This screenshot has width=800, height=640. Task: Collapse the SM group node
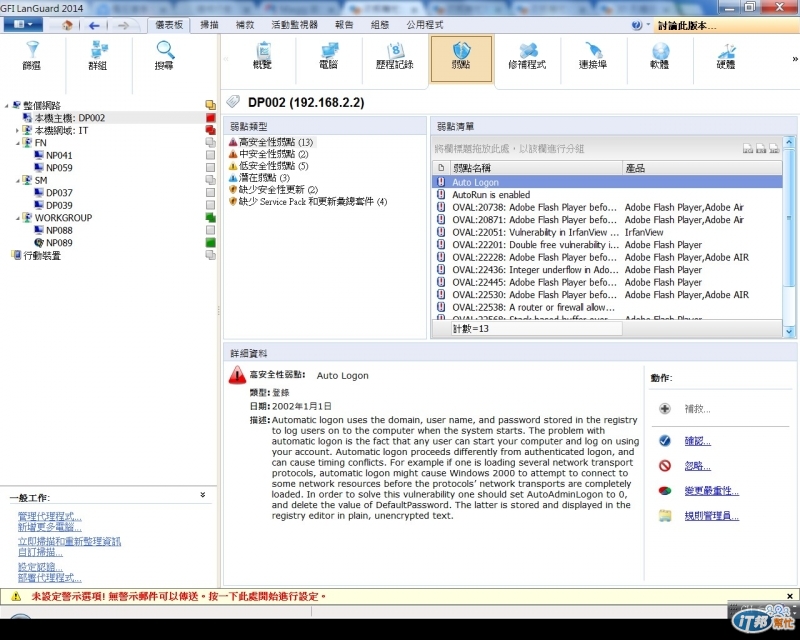[x=17, y=181]
